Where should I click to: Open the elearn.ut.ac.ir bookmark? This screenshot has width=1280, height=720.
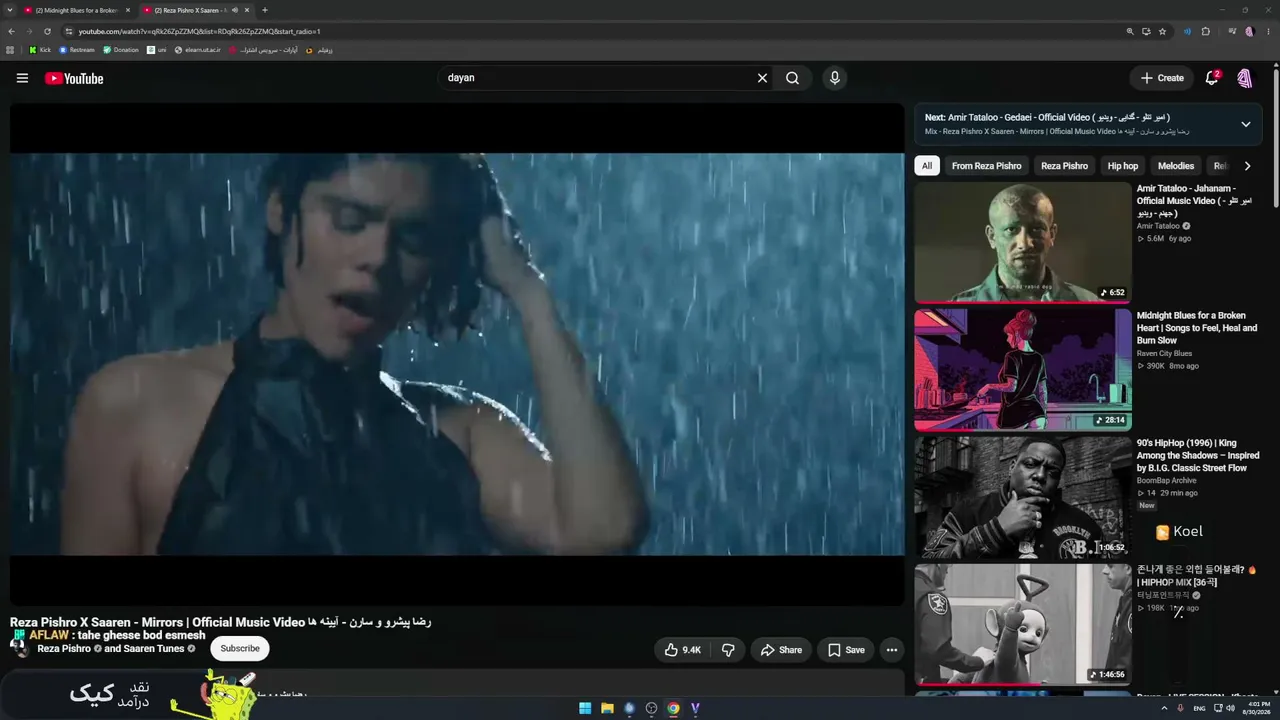(x=198, y=50)
